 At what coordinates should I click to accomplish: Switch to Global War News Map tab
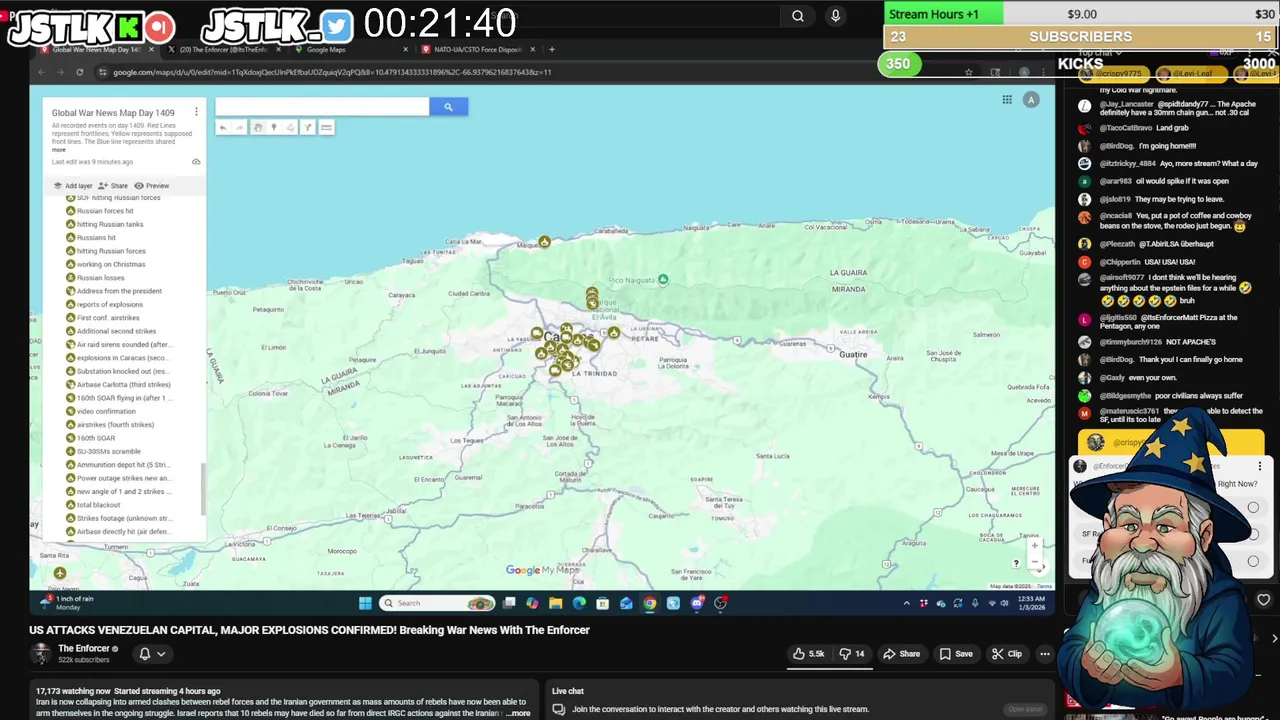tap(98, 49)
